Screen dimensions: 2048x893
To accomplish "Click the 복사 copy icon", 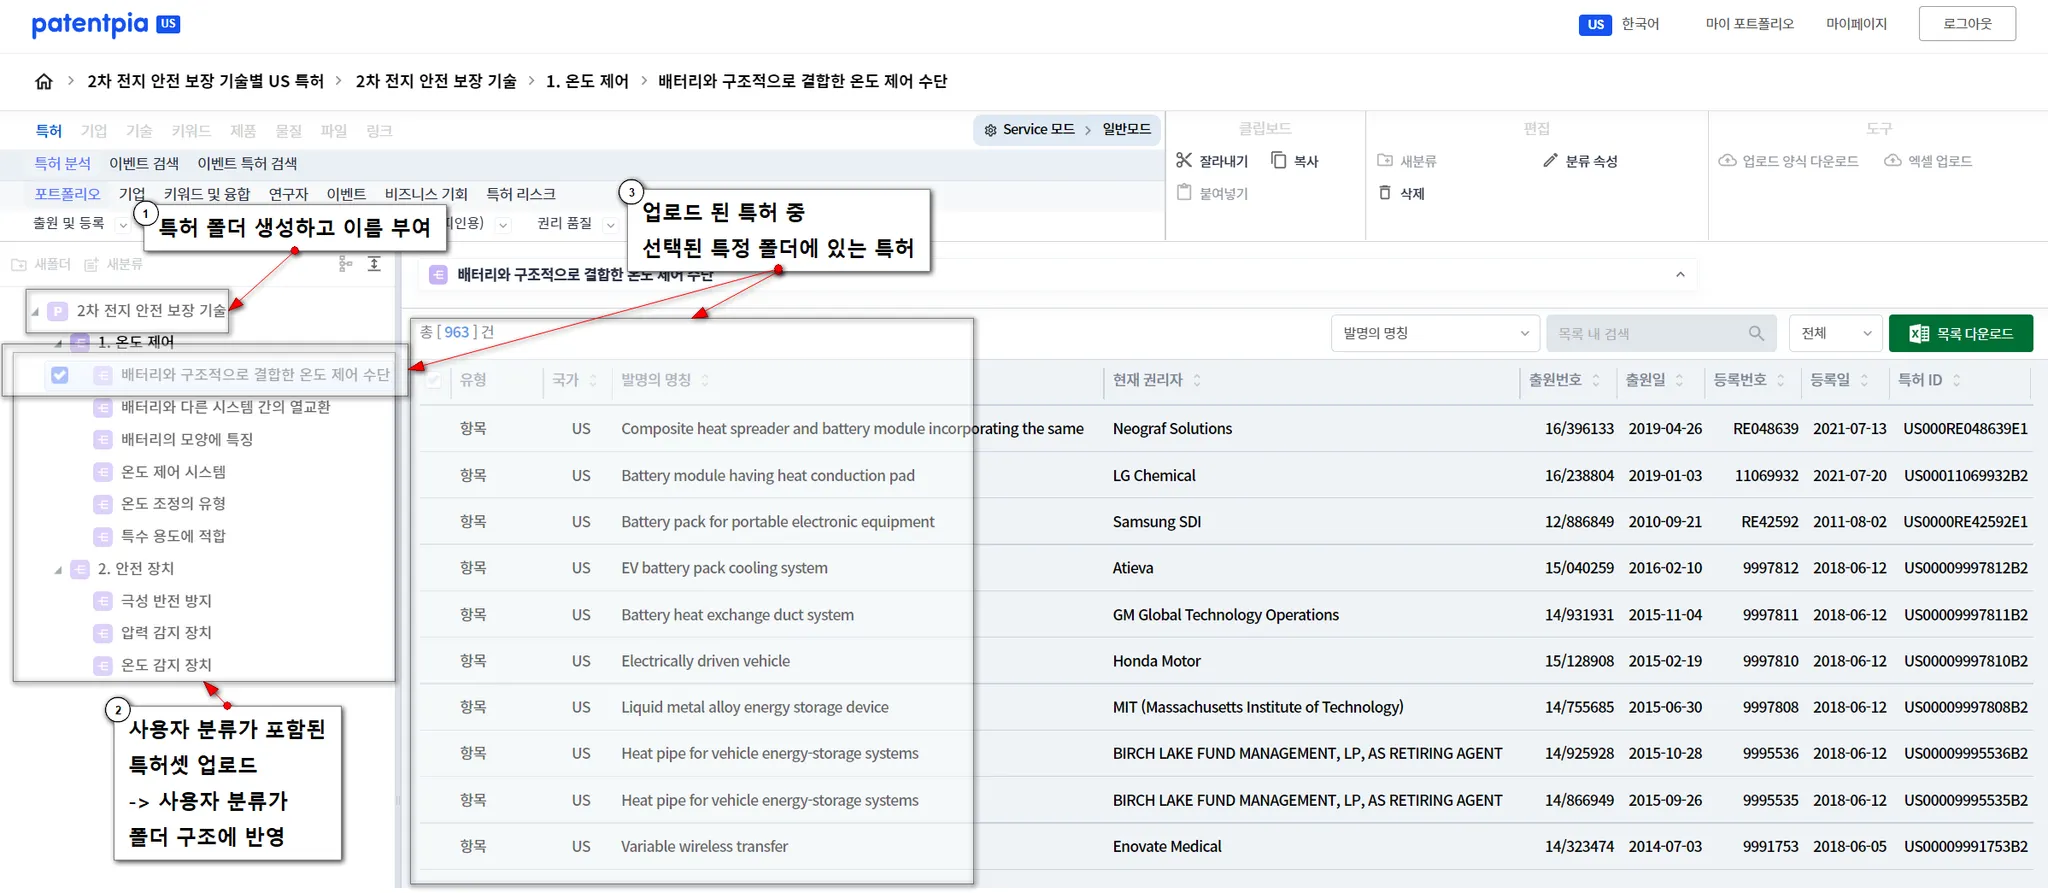I will 1278,160.
